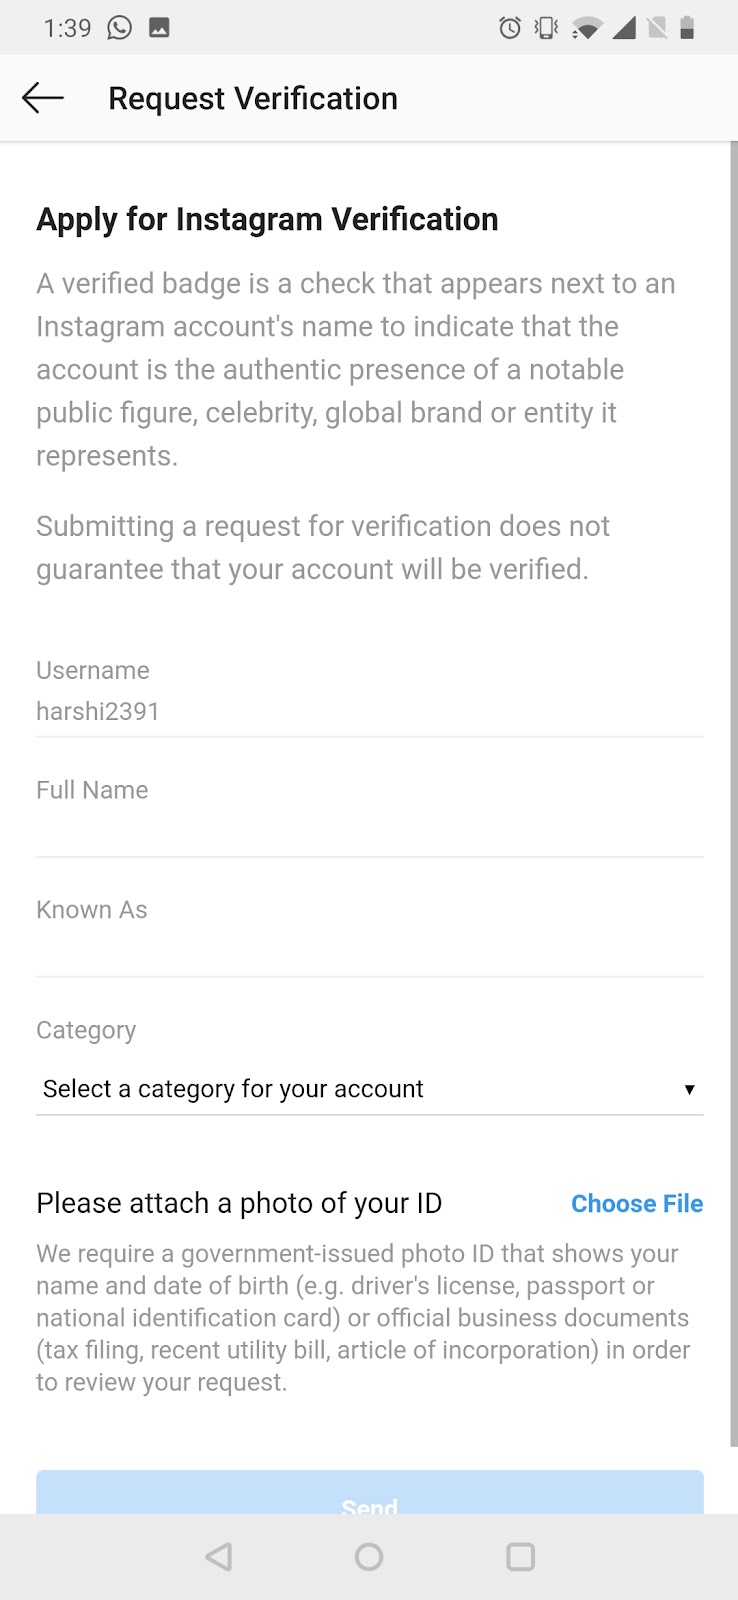Viewport: 738px width, 1600px height.
Task: Tap the recent apps square button
Action: click(x=520, y=1556)
